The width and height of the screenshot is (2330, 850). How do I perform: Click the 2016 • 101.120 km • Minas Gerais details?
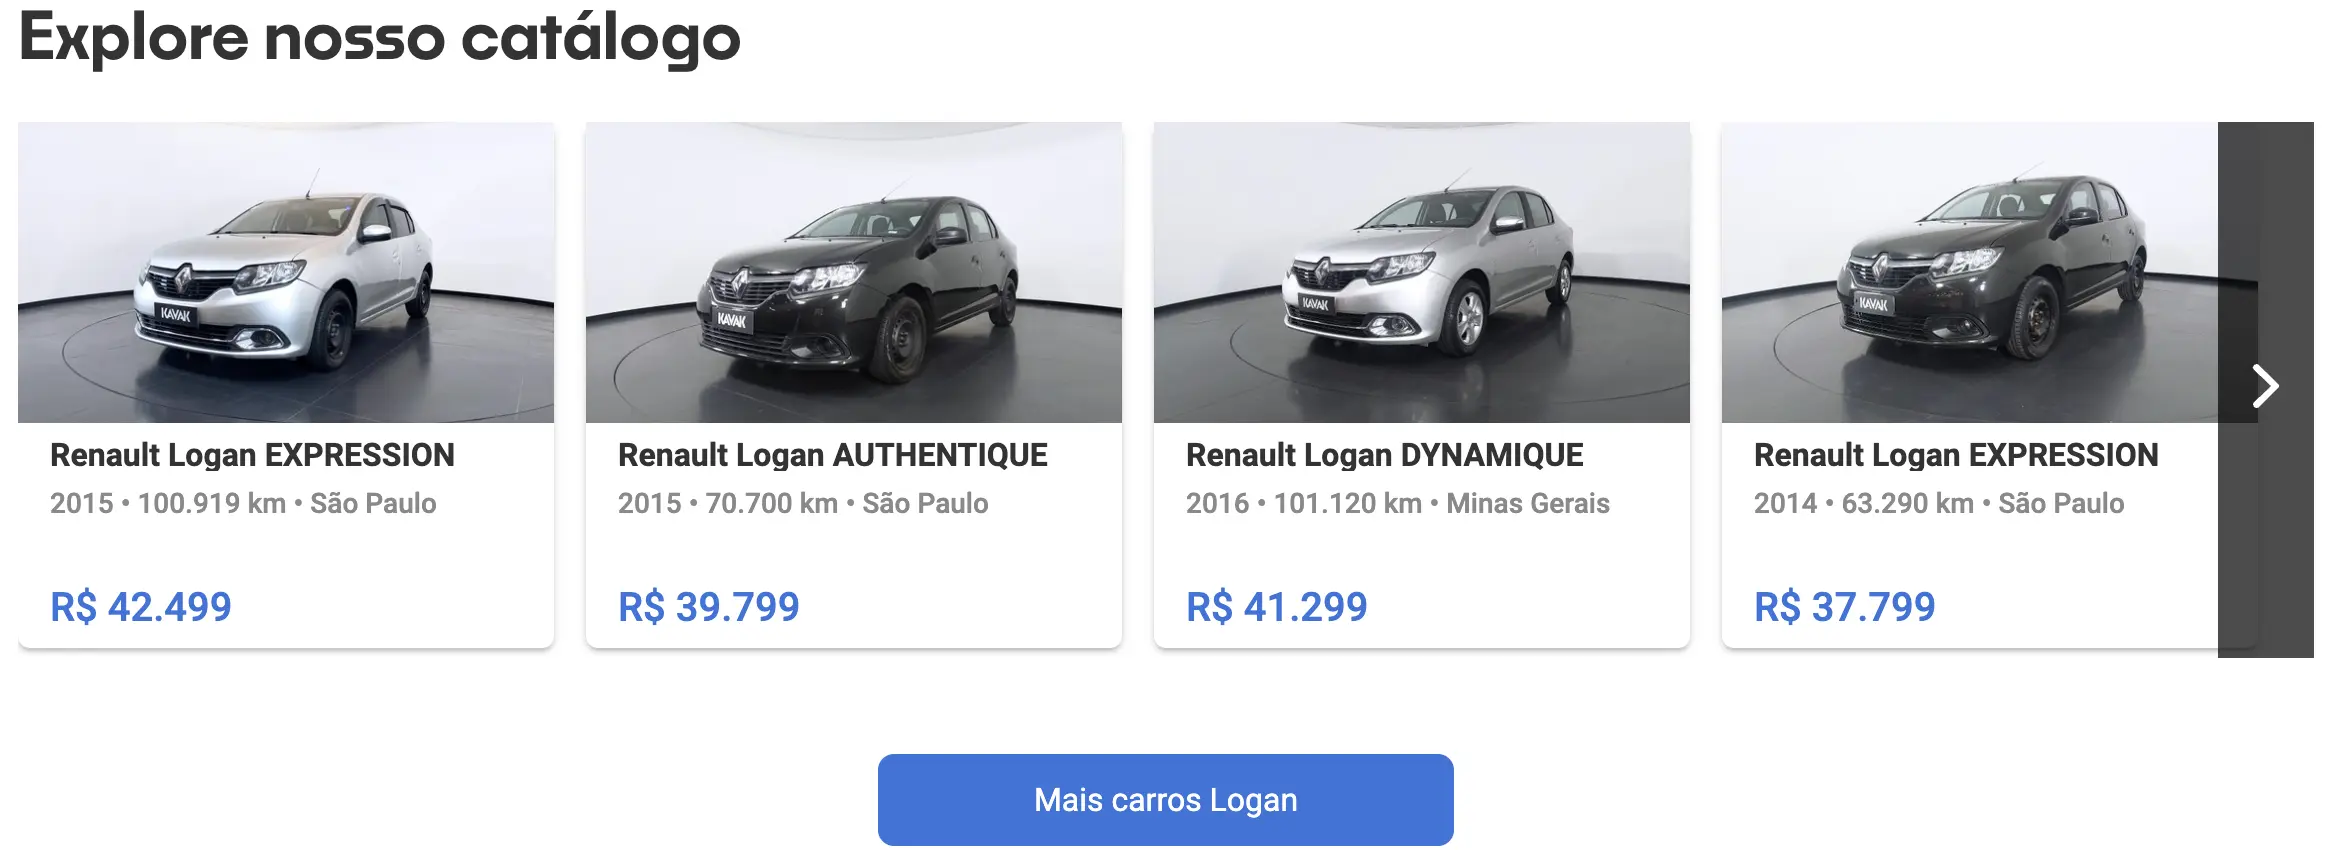click(1398, 503)
